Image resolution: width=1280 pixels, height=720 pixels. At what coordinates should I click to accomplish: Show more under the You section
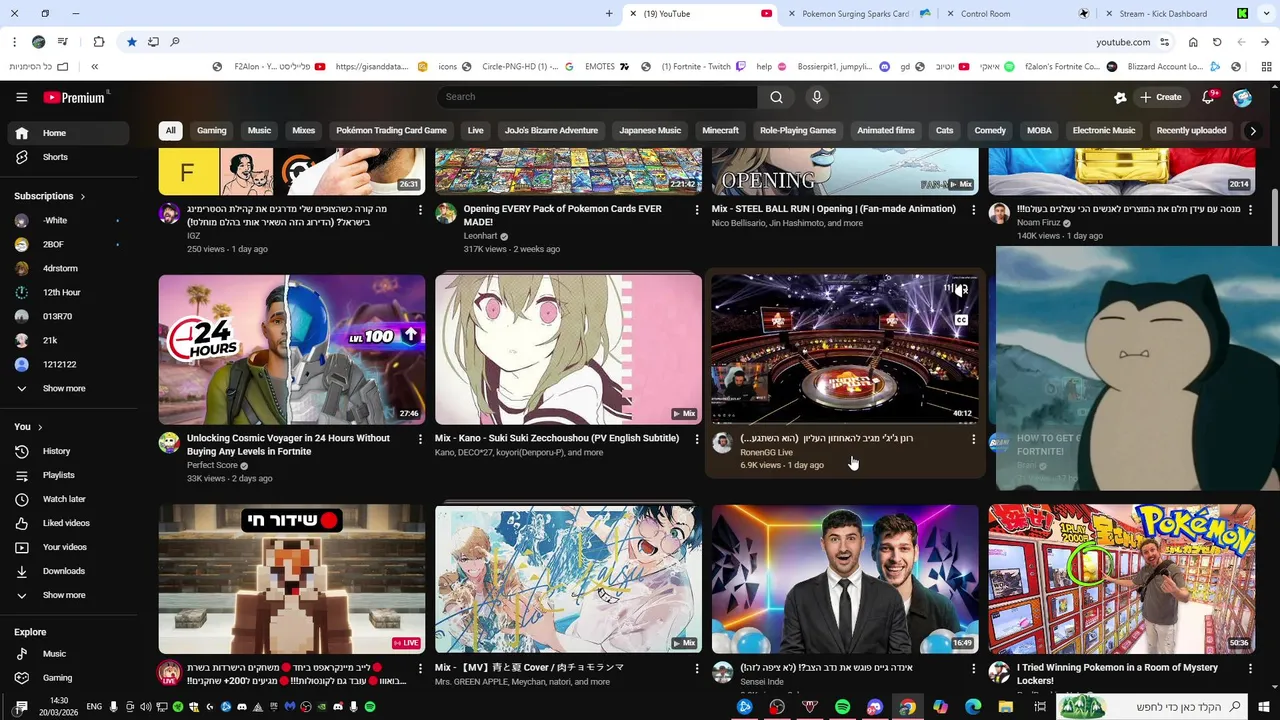tap(65, 595)
